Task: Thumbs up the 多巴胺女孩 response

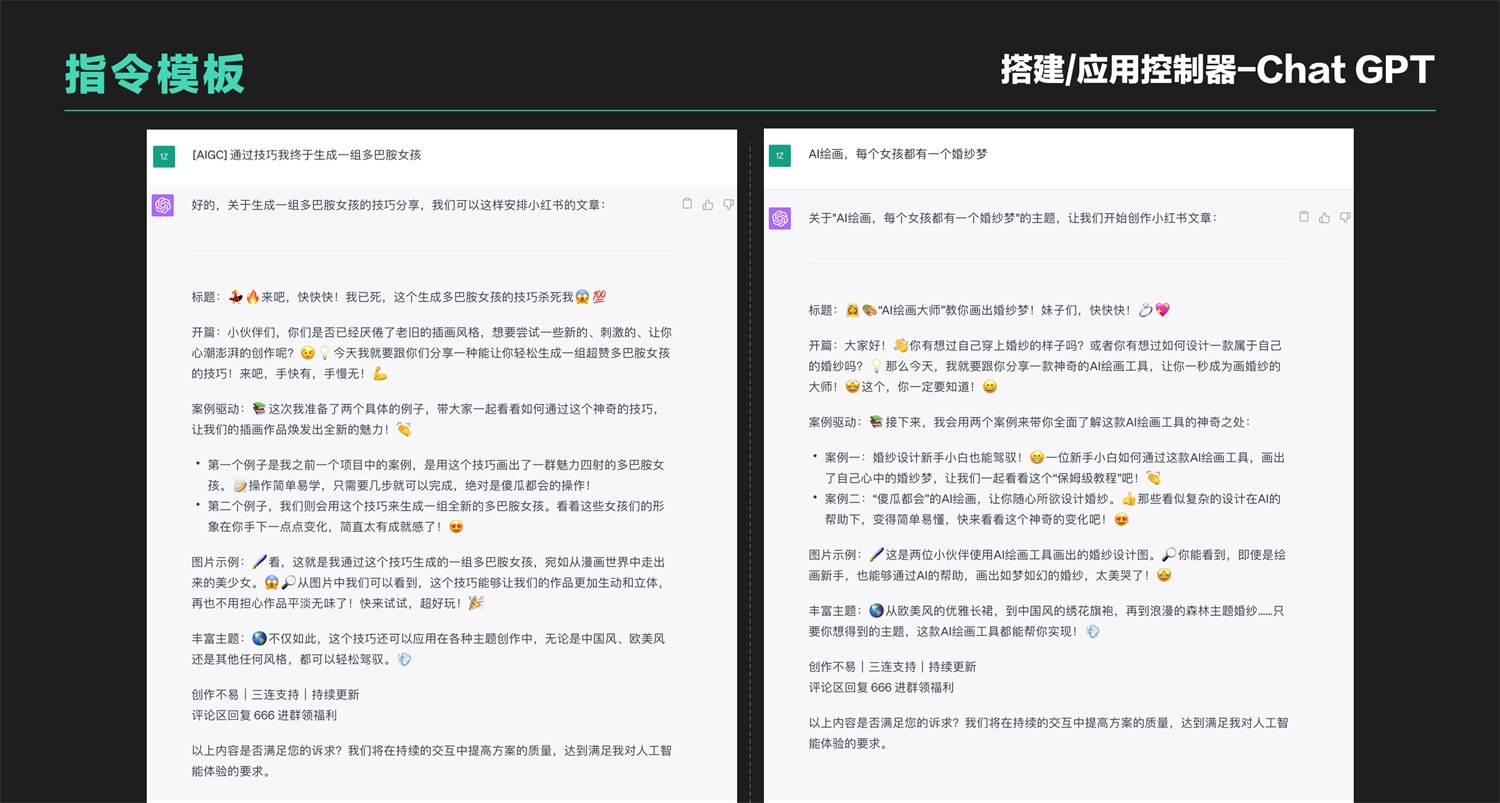Action: pos(708,204)
